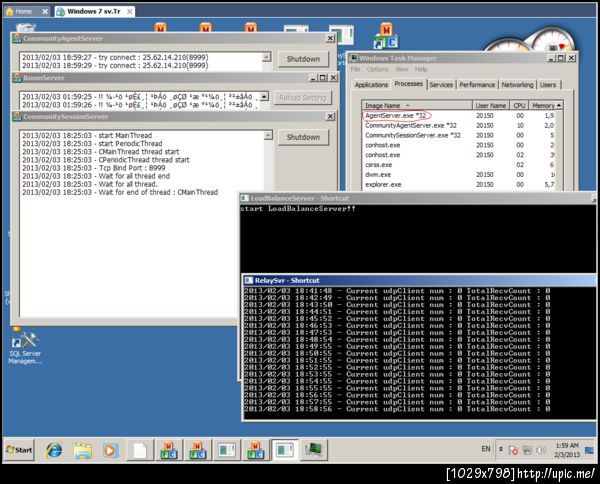Click the EN language indicator
The width and height of the screenshot is (600, 484).
tap(486, 449)
